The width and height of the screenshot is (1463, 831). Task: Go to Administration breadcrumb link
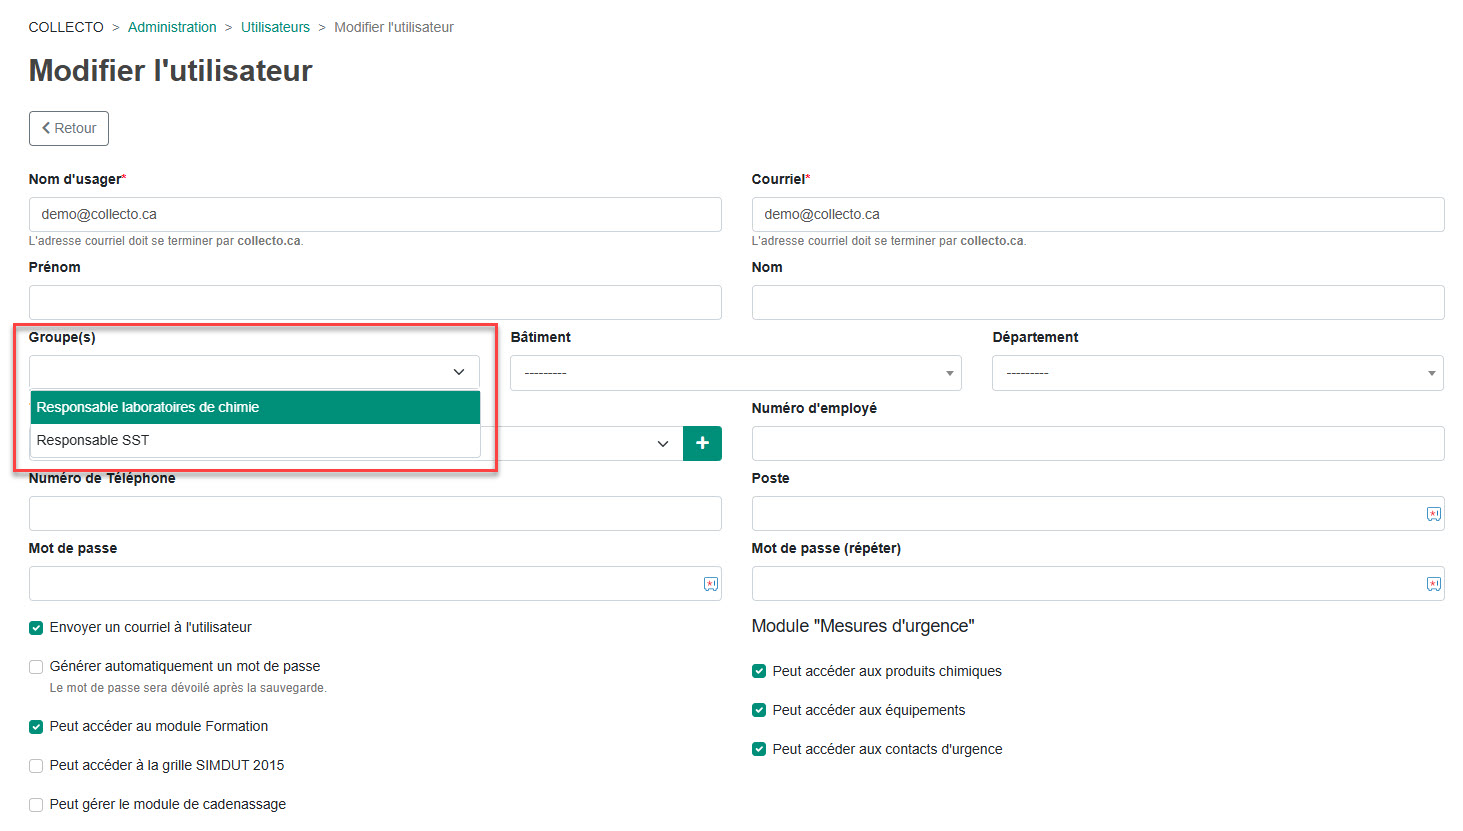point(172,27)
